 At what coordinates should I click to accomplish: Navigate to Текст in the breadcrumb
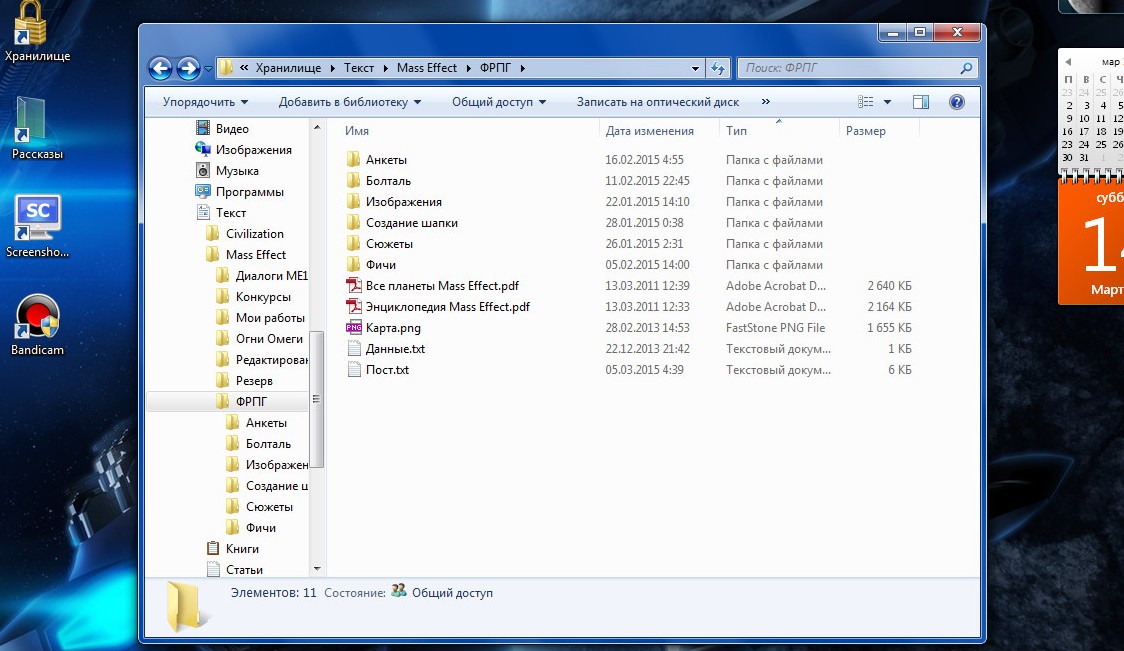coord(358,68)
